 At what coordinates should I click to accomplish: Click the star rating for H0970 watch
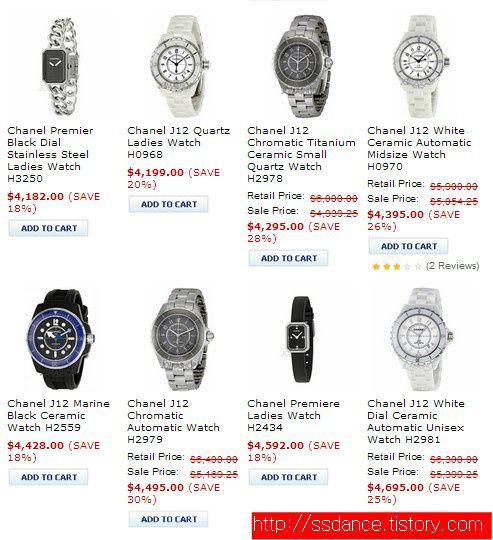pyautogui.click(x=397, y=267)
